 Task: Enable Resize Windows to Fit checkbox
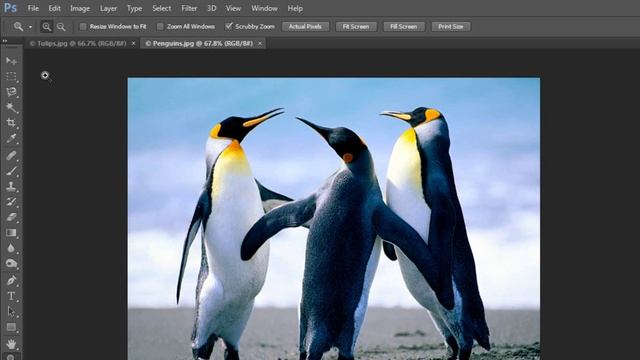(x=83, y=27)
